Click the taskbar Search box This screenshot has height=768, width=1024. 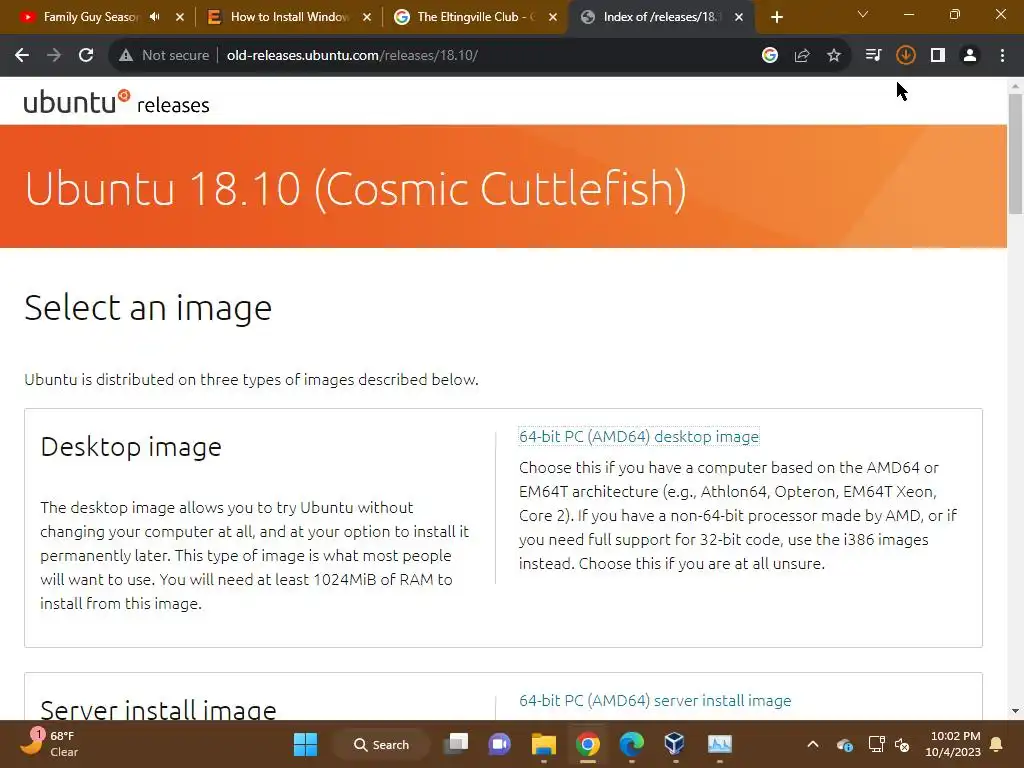coord(382,744)
